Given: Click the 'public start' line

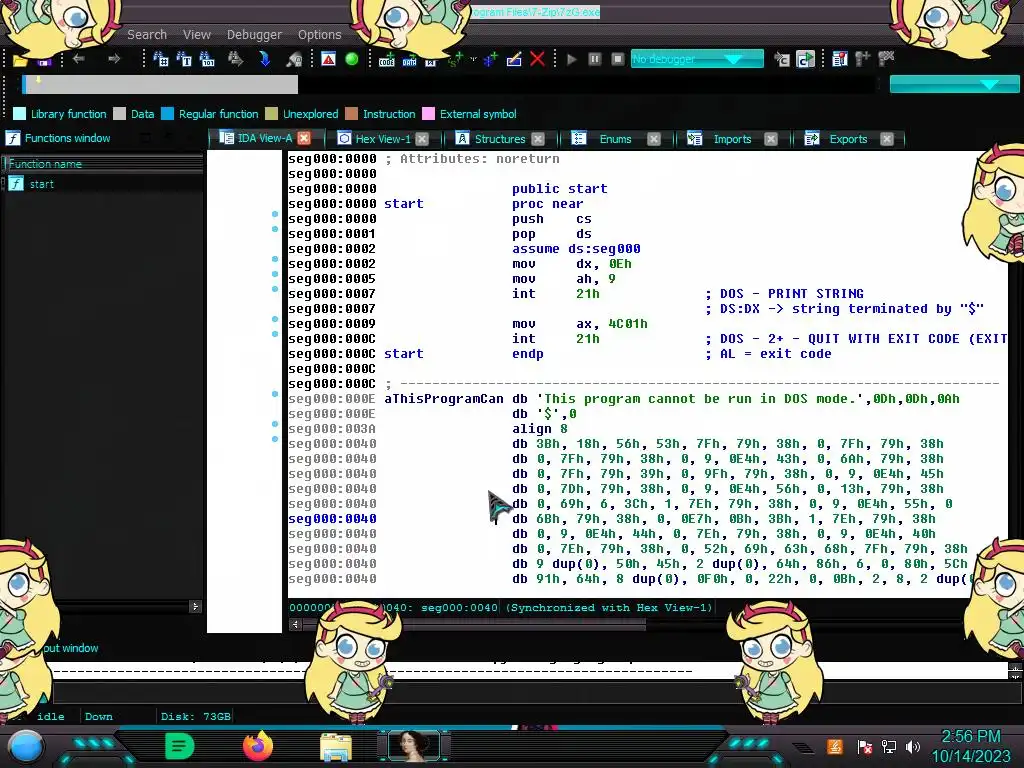Looking at the screenshot, I should pyautogui.click(x=559, y=189).
